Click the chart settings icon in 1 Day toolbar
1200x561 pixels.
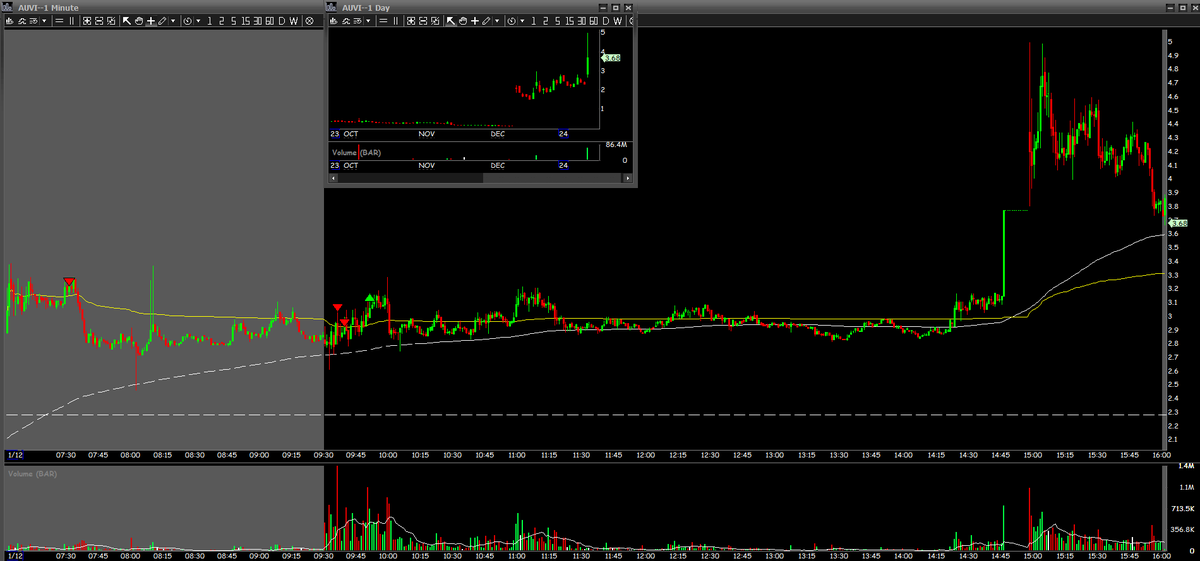357,21
